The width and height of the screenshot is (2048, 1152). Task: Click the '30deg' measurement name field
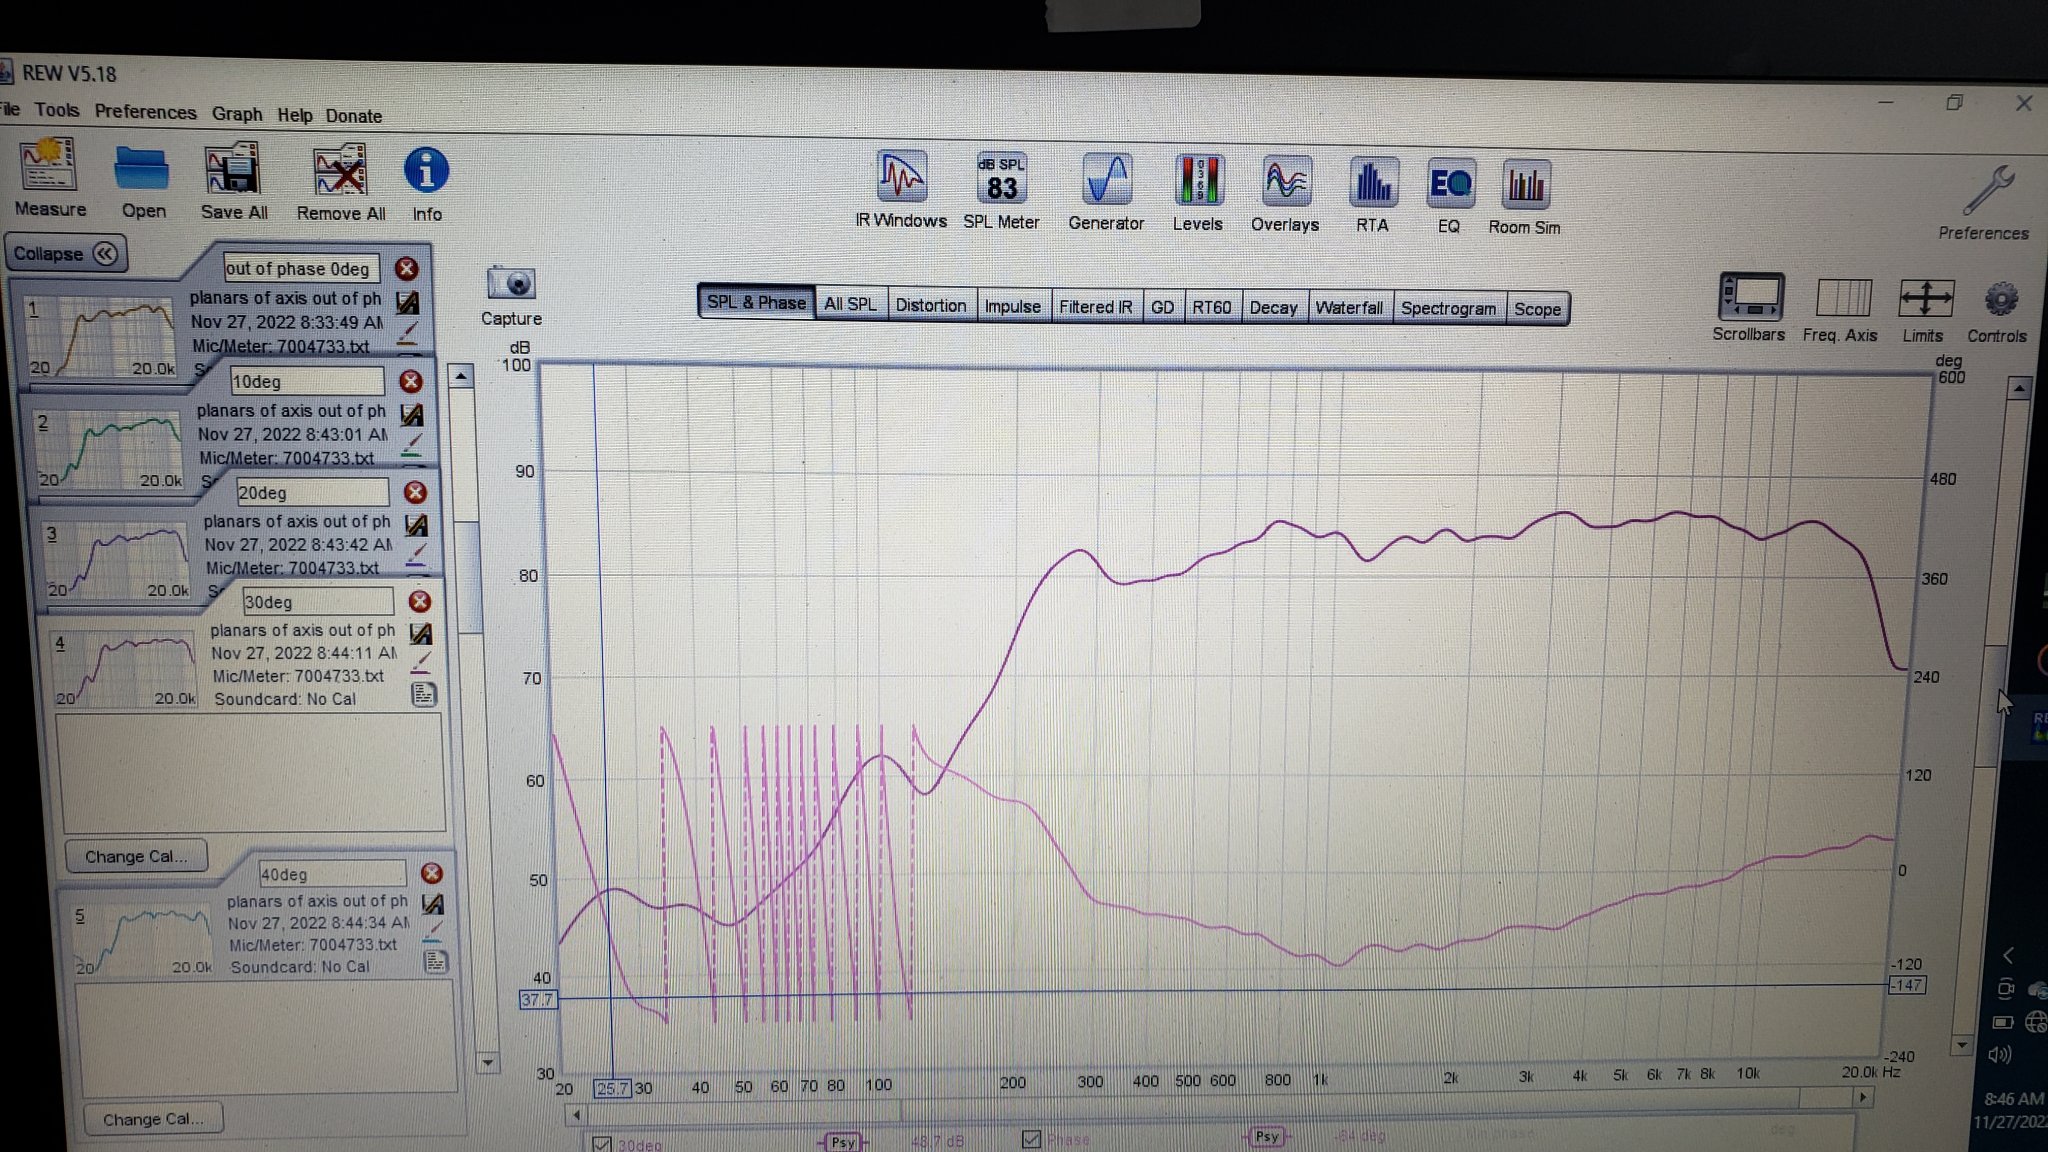(318, 602)
